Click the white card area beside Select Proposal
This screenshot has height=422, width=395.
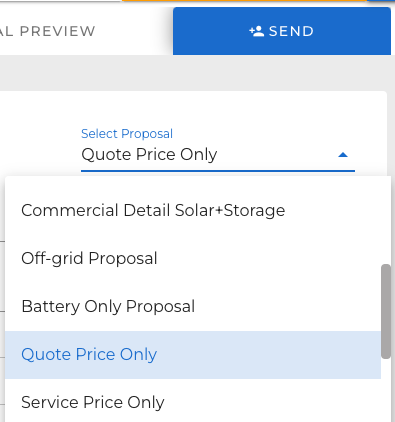point(40,140)
